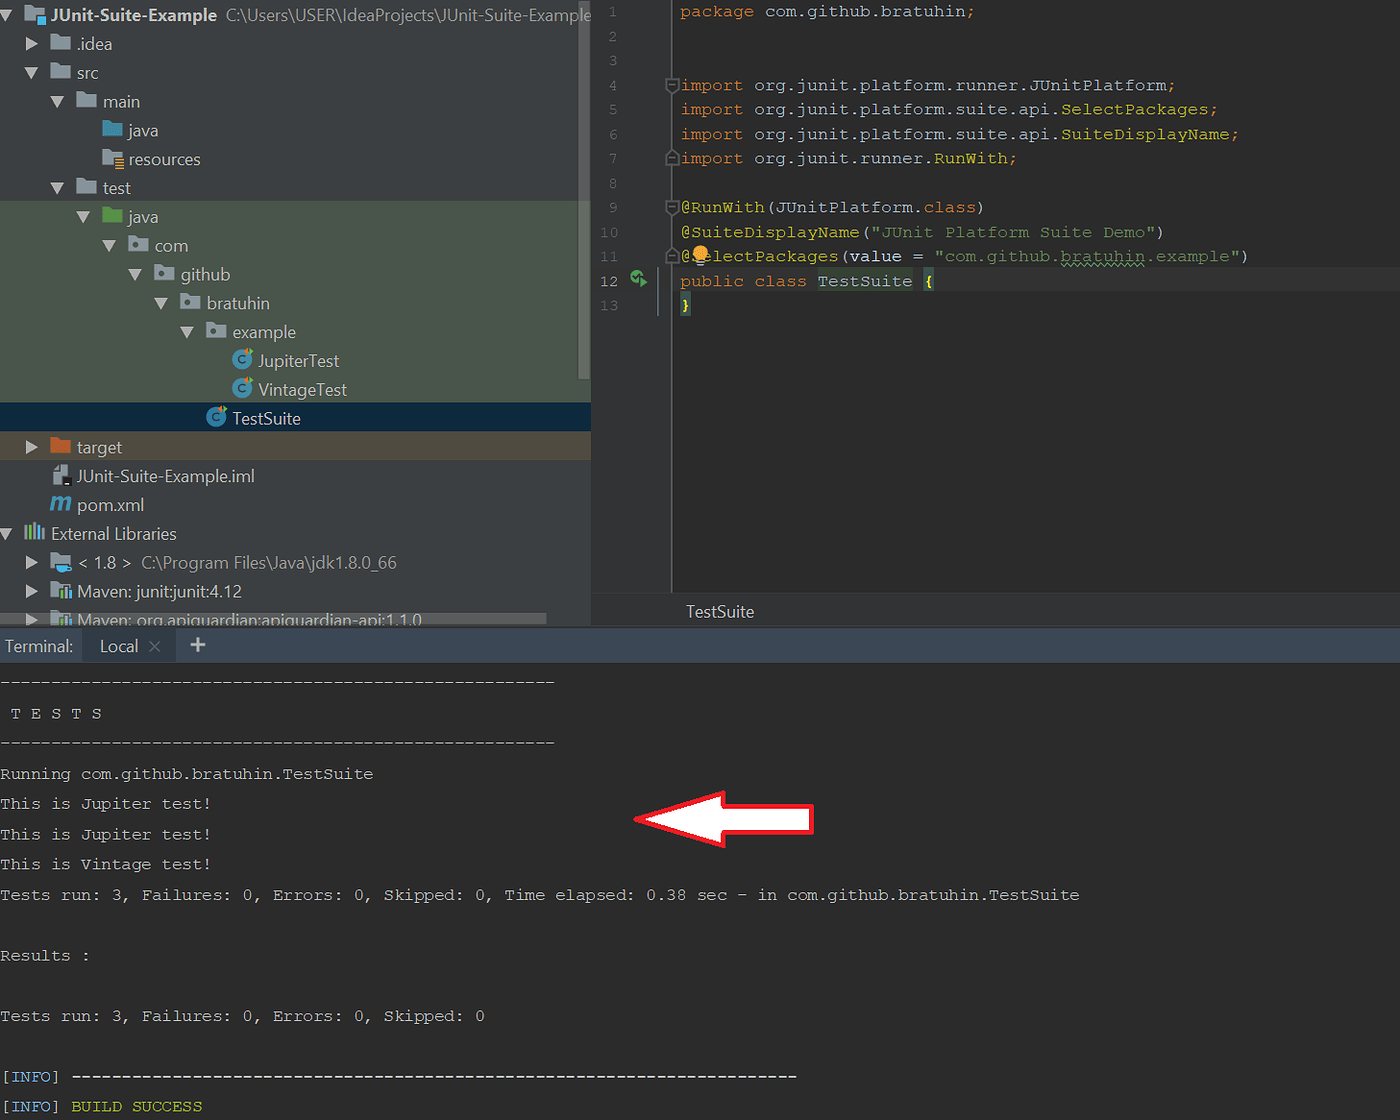
Task: Expand Maven junit:junit:4.12 library
Action: point(32,592)
